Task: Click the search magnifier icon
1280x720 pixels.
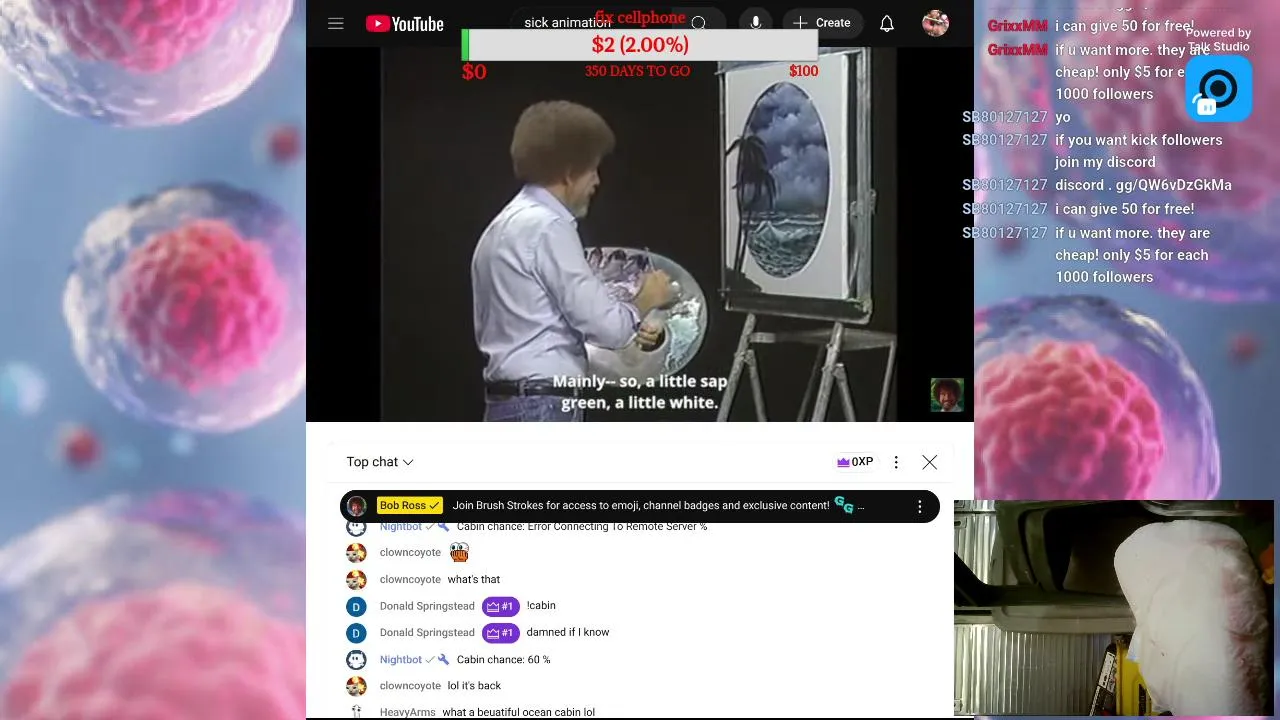Action: pyautogui.click(x=699, y=23)
